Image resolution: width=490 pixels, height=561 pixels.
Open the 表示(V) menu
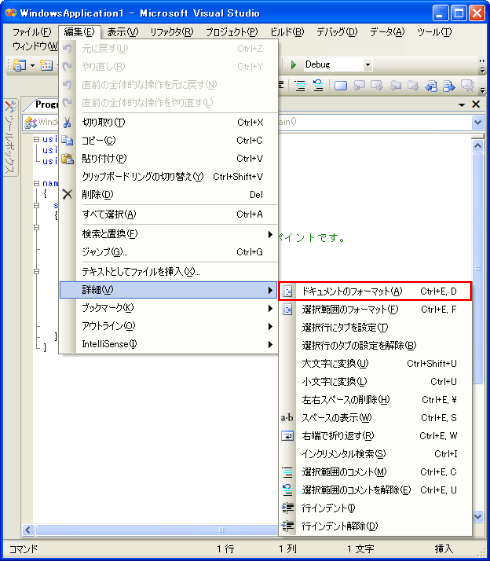click(122, 32)
